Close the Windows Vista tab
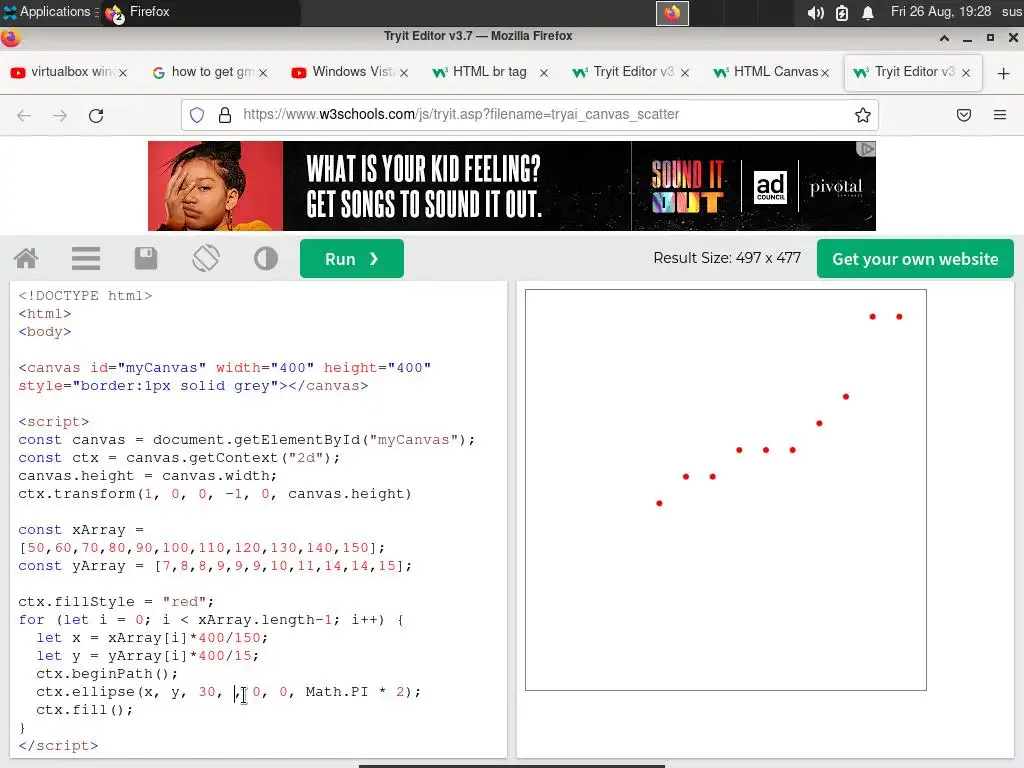 tap(404, 72)
